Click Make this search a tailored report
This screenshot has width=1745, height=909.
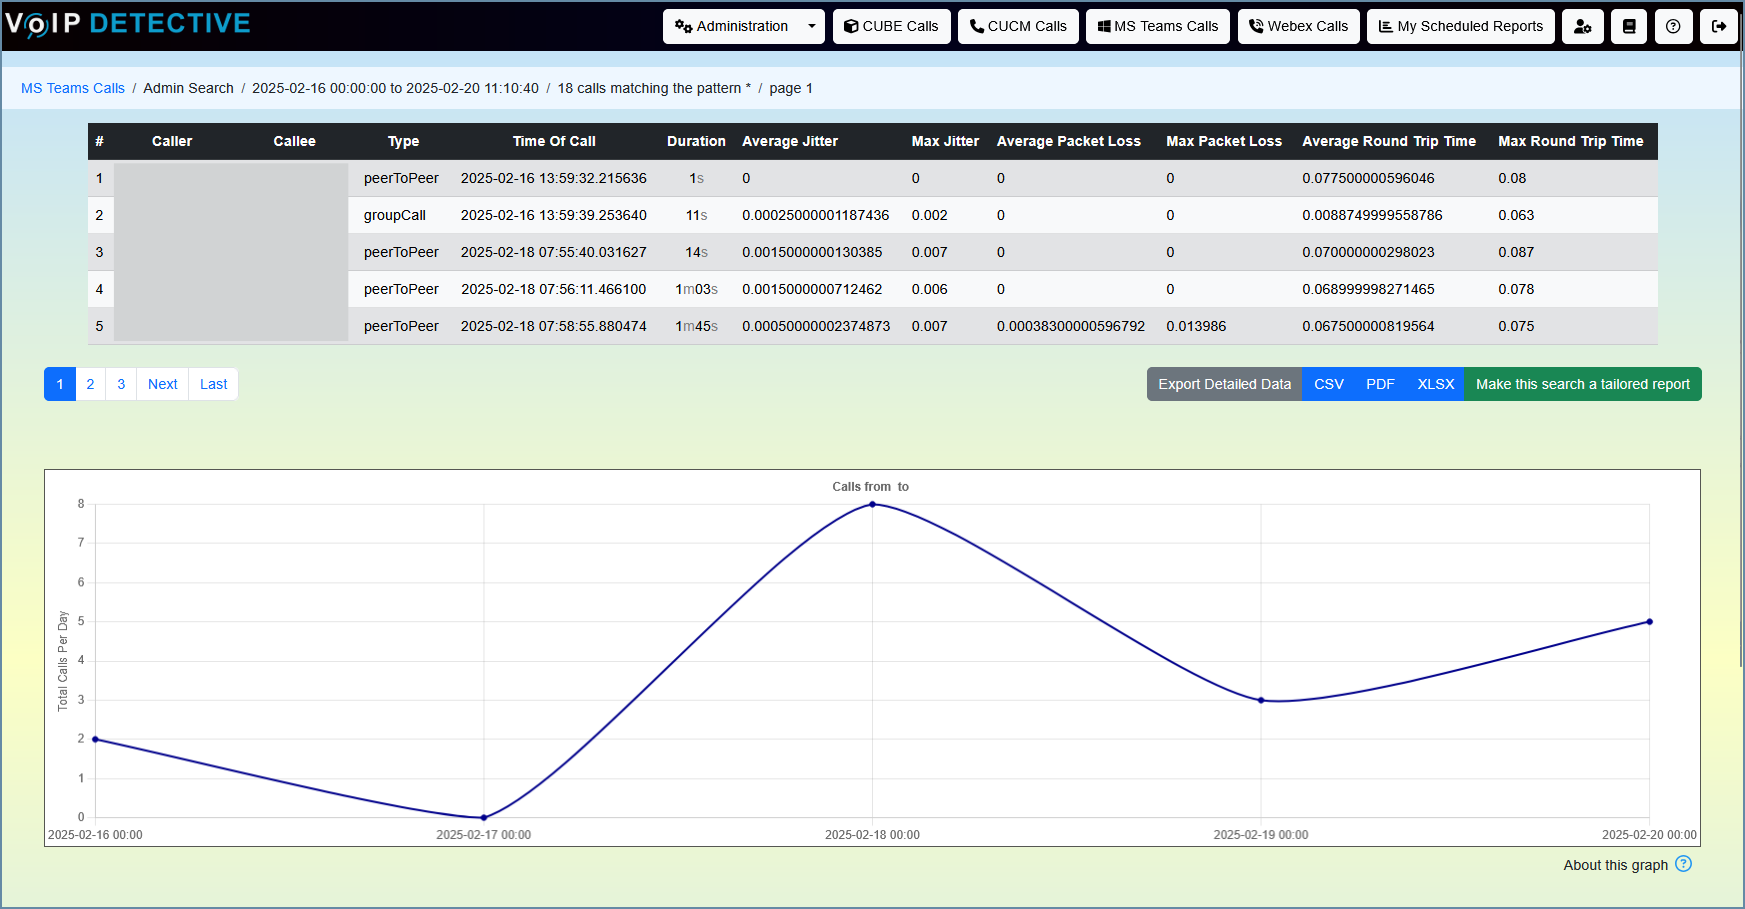coord(1583,384)
